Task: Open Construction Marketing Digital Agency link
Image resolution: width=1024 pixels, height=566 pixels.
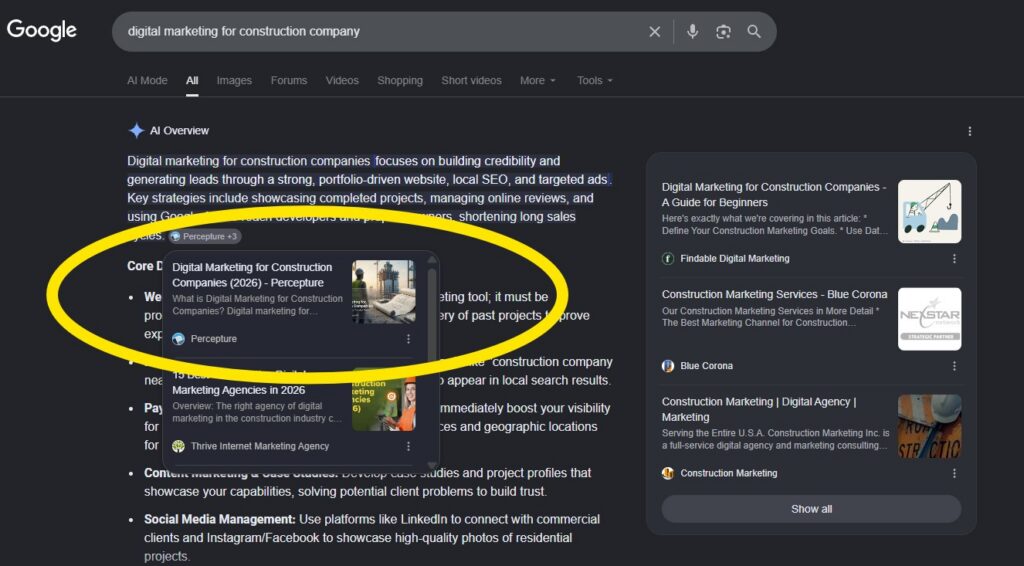Action: [759, 409]
